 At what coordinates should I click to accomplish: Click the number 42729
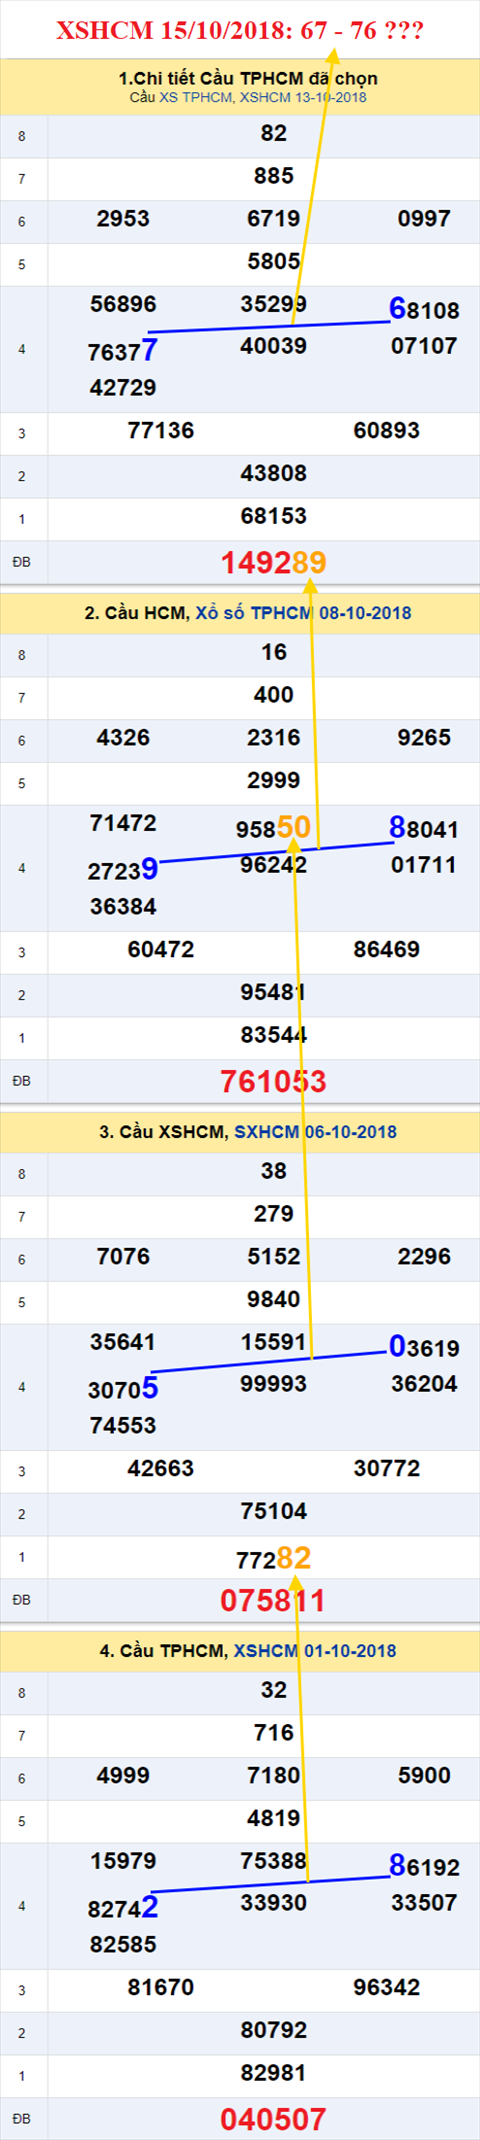(123, 389)
